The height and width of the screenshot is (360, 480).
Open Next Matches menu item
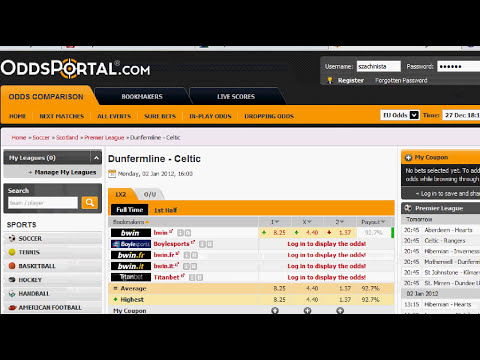point(62,116)
